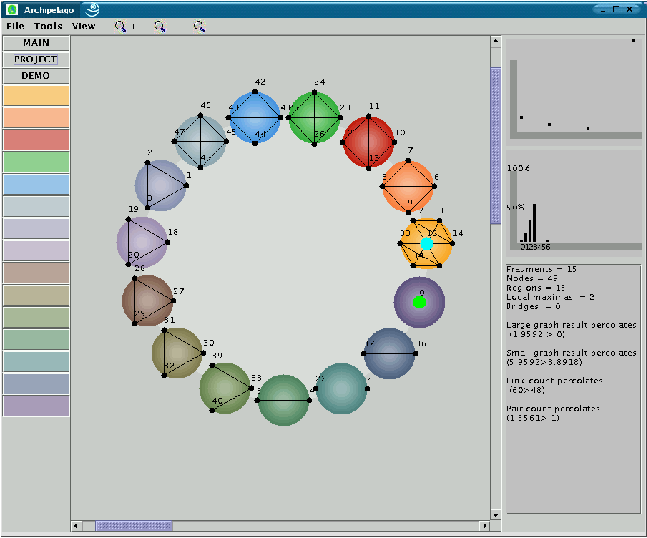647x538 pixels.
Task: Click the leftmost magnifier zoom icon in toolbar
Action: coord(121,26)
